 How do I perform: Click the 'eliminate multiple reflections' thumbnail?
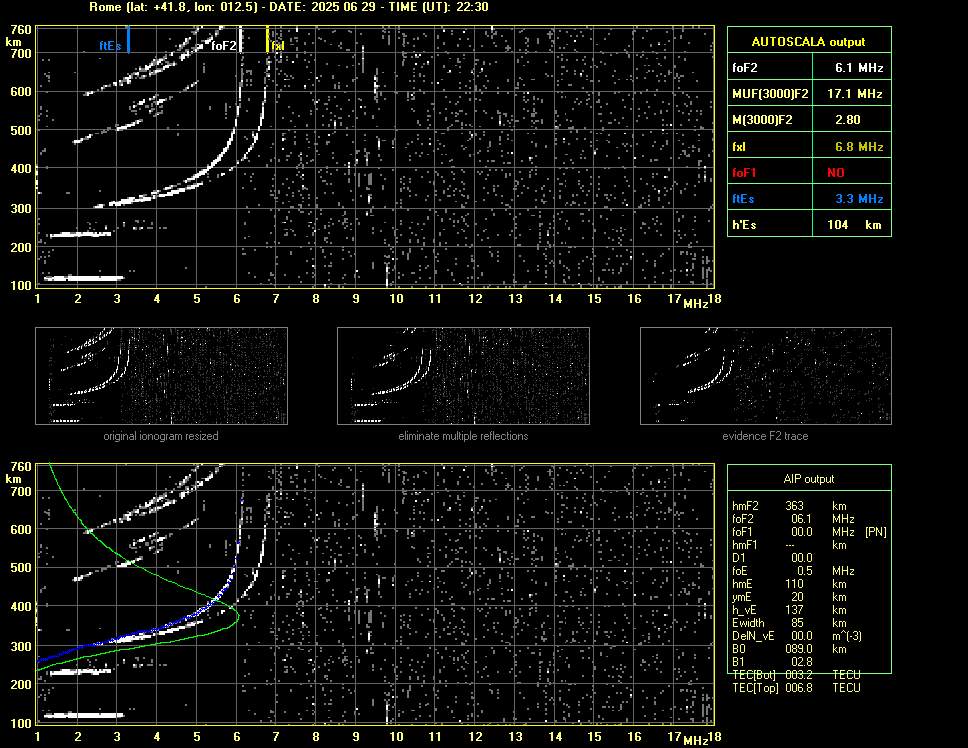click(x=463, y=376)
